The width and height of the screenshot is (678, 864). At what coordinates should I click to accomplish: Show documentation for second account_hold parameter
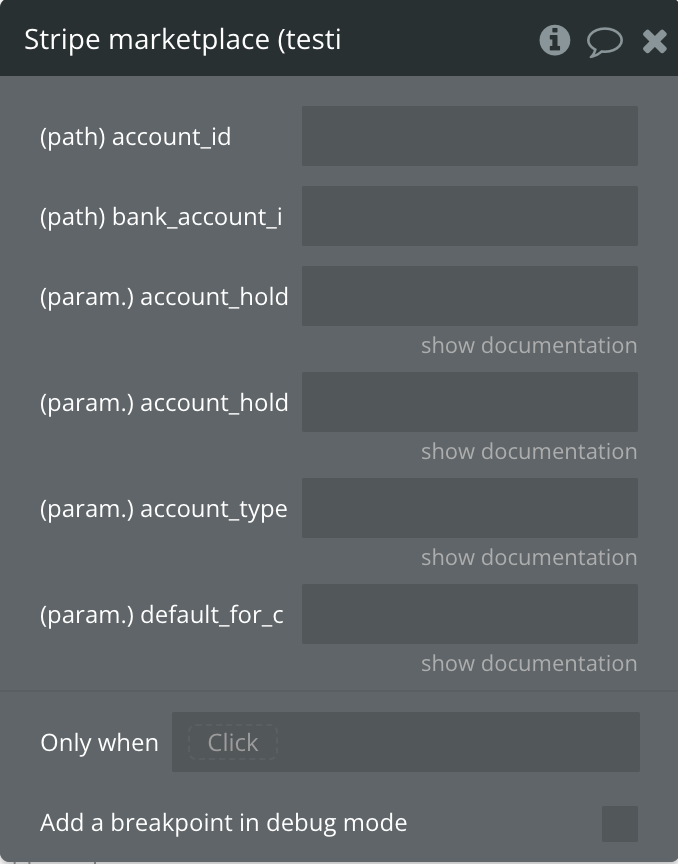click(529, 451)
